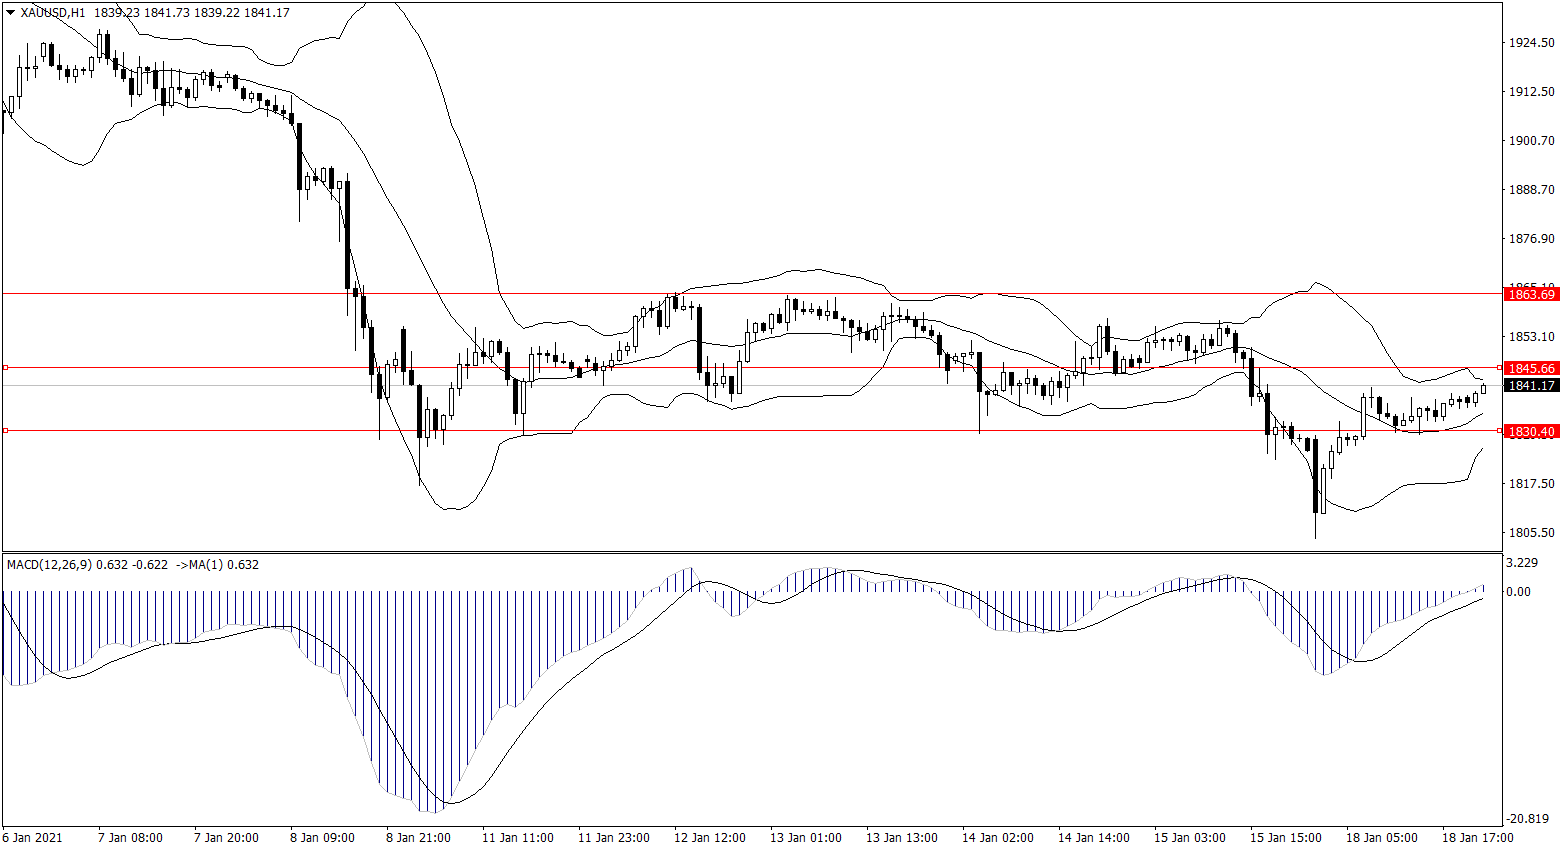Grab the right handle of the 1845.66 line
The width and height of the screenshot is (1566, 850).
(1498, 368)
